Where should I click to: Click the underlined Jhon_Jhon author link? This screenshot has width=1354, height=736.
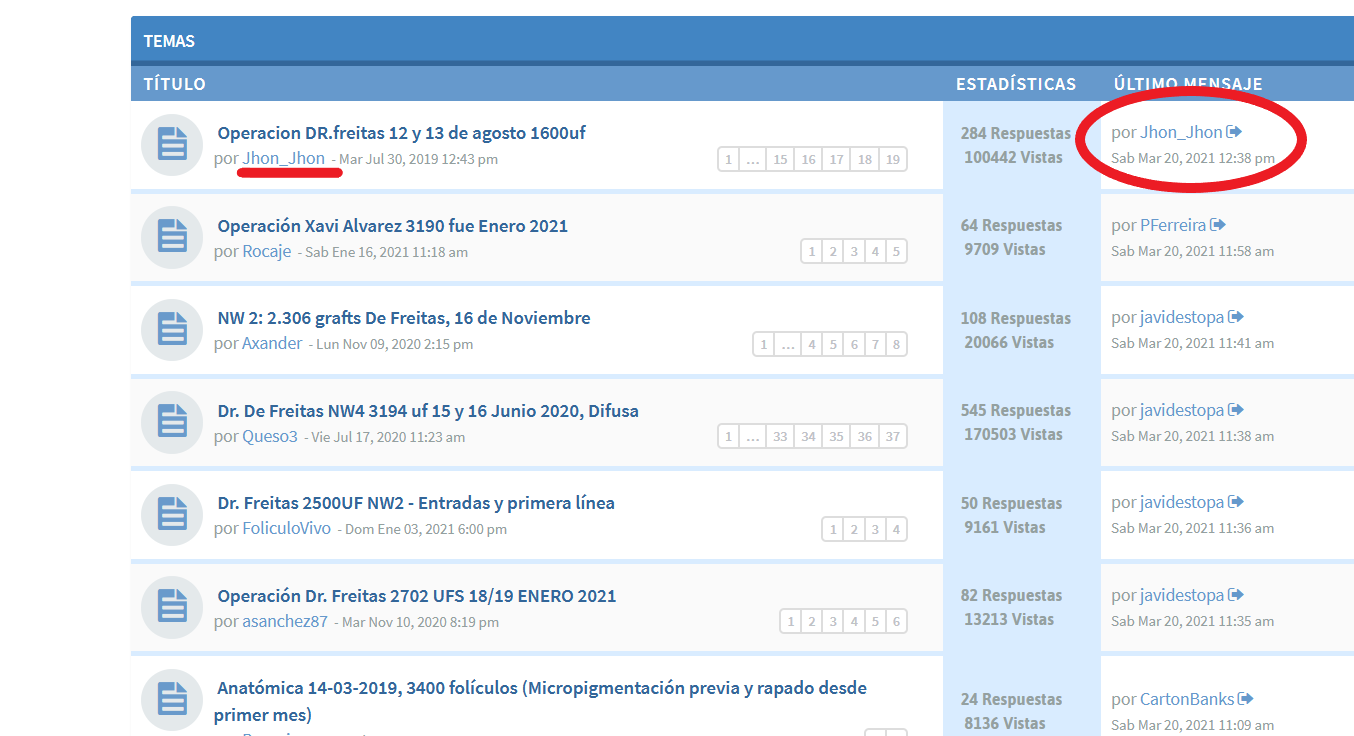tap(284, 158)
